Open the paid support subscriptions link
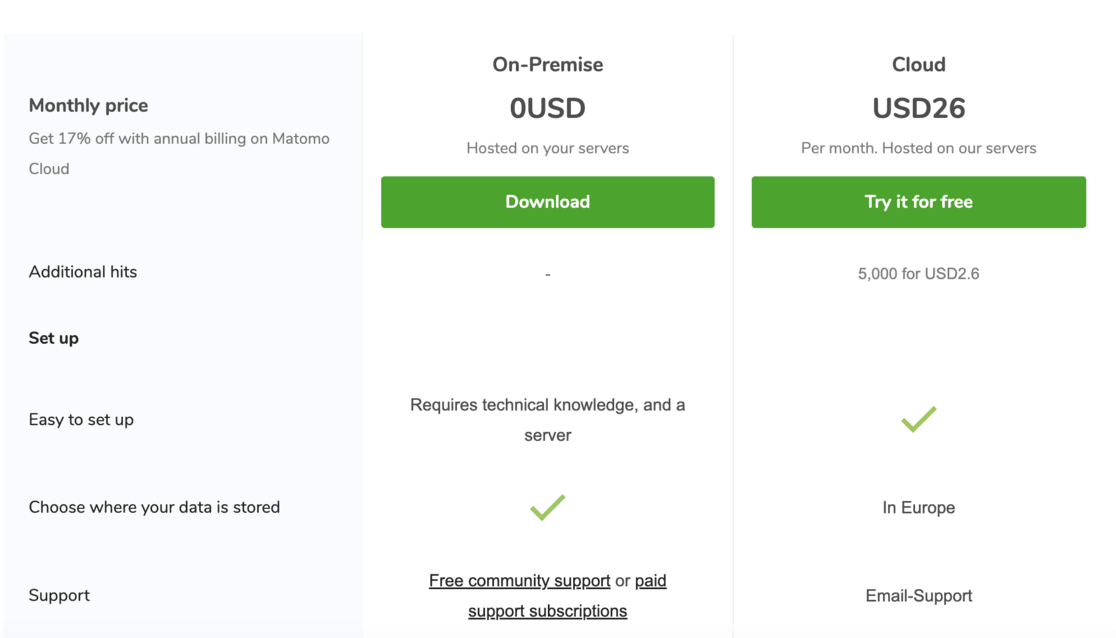1116x638 pixels. tap(548, 611)
